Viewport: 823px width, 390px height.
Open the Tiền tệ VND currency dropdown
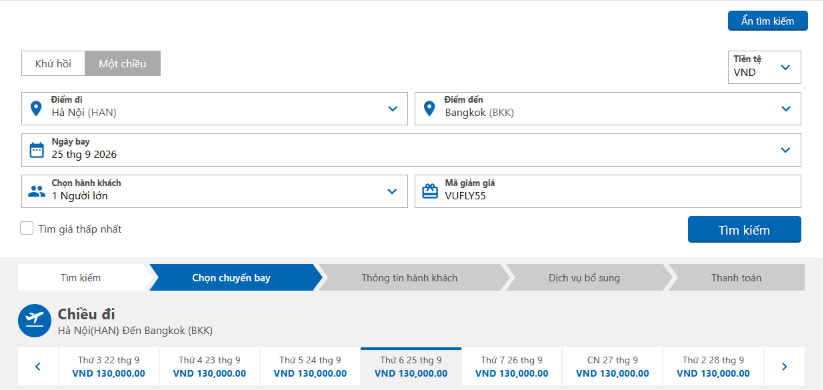pyautogui.click(x=764, y=67)
